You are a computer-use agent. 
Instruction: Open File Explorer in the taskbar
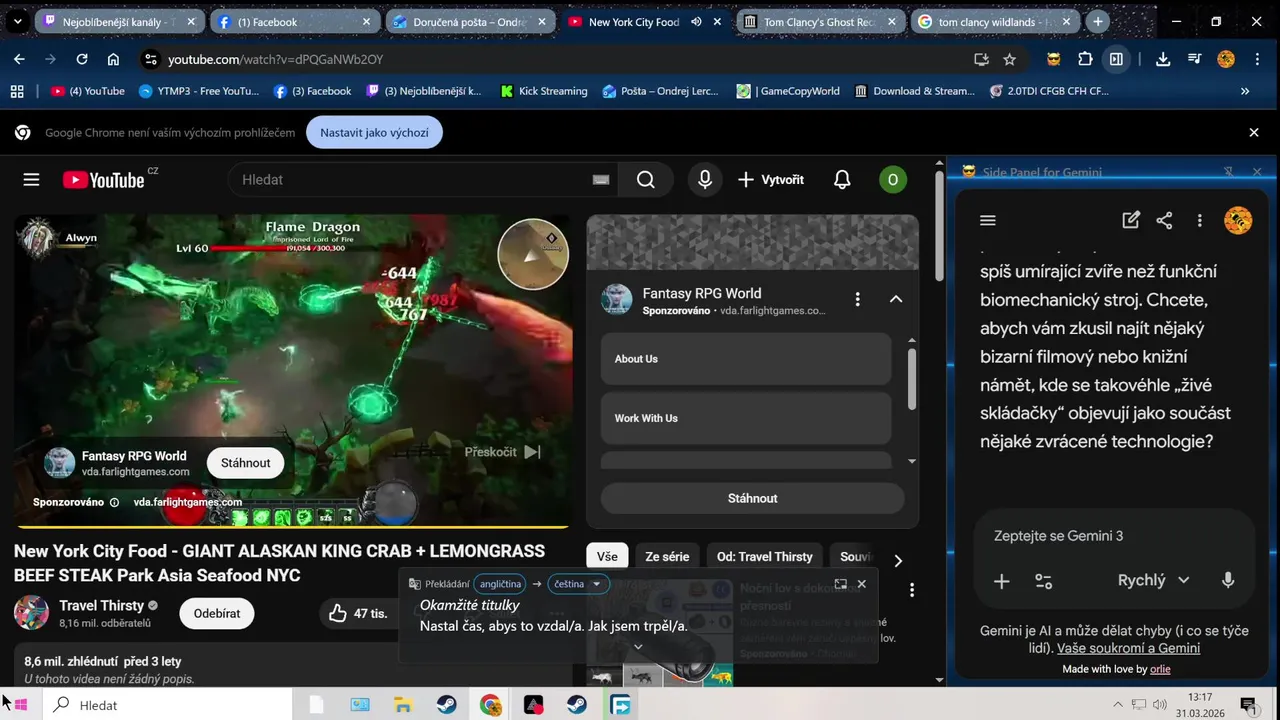pos(404,705)
